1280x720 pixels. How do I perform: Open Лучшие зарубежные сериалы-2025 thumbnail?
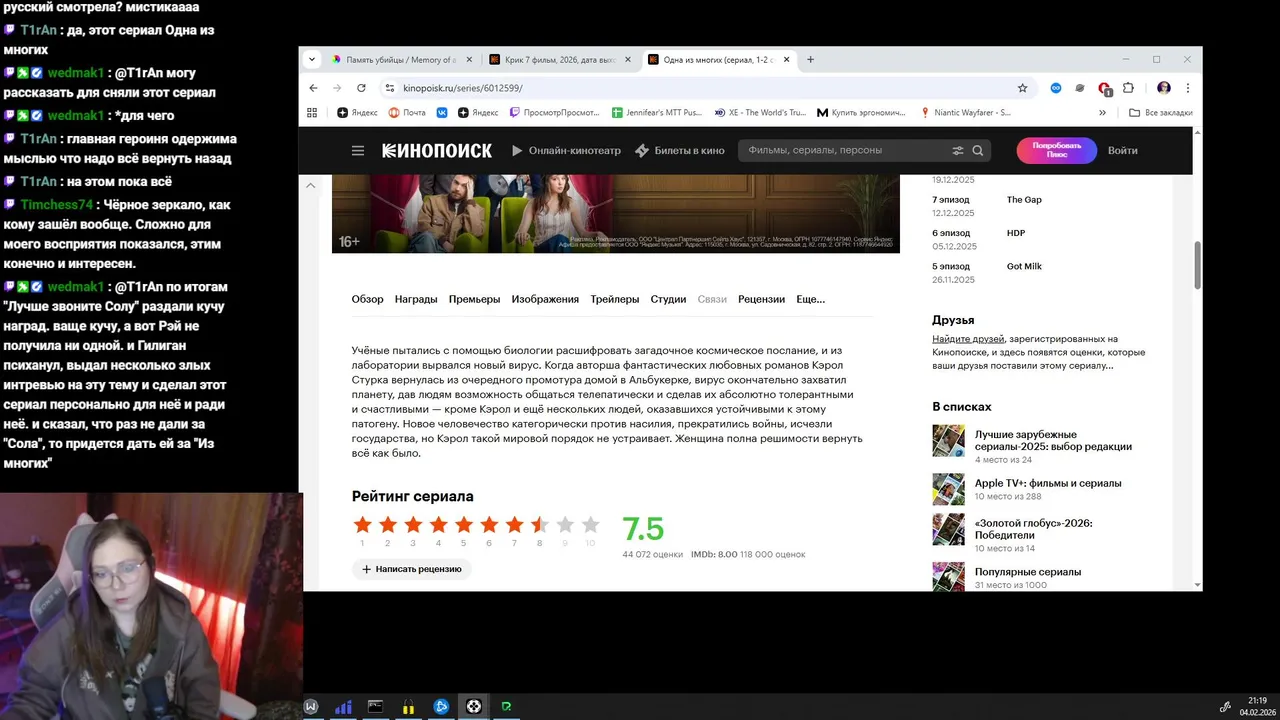[948, 441]
